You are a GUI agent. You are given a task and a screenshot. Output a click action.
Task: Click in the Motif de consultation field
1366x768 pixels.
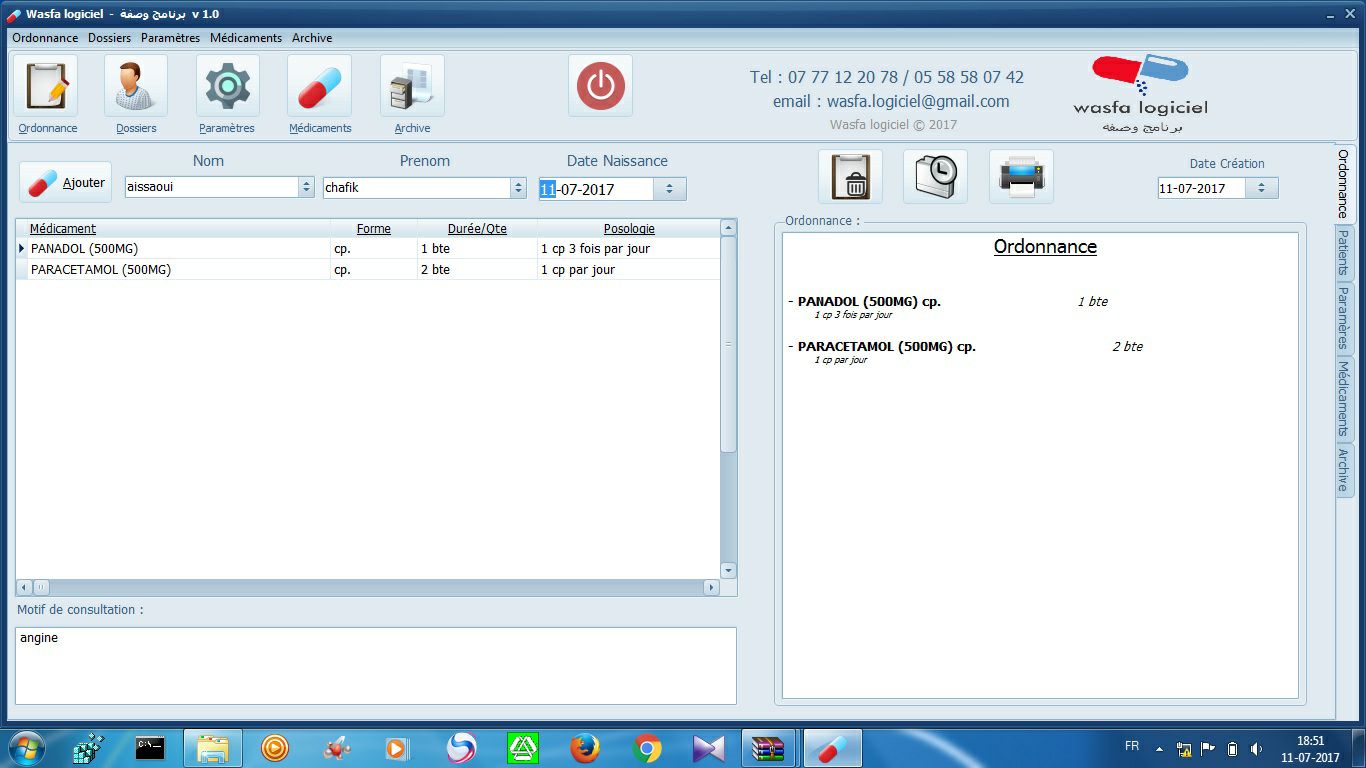point(376,665)
